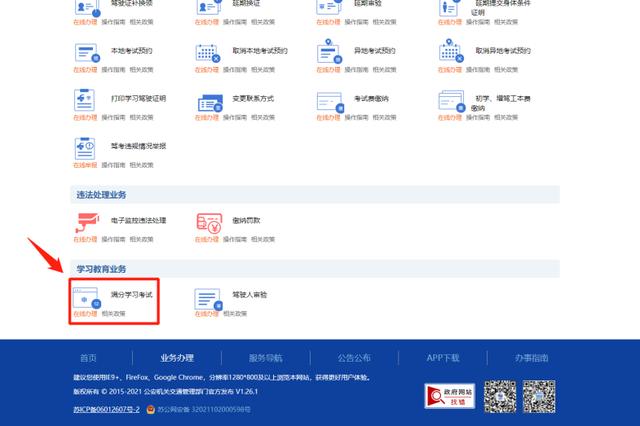Click the 电子监控违法处理 title text

pos(138,220)
